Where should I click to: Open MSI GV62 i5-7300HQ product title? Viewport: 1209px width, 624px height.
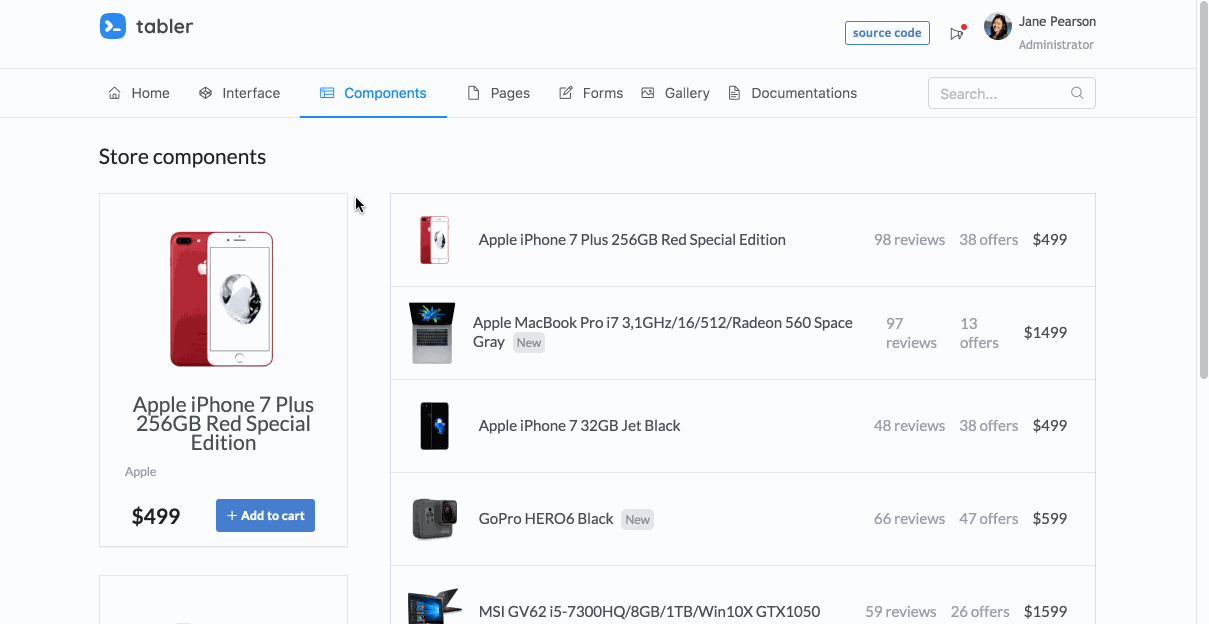tap(649, 612)
